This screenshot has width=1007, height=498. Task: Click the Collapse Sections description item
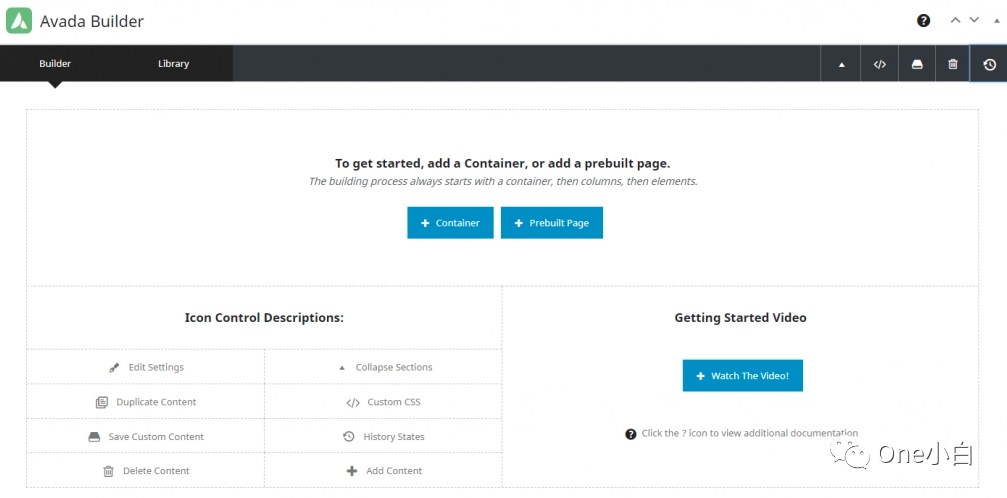tap(384, 367)
